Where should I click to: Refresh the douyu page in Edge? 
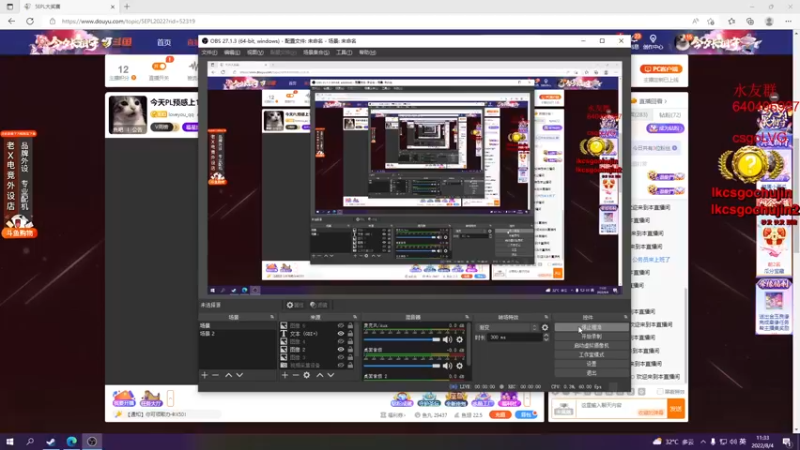point(30,21)
